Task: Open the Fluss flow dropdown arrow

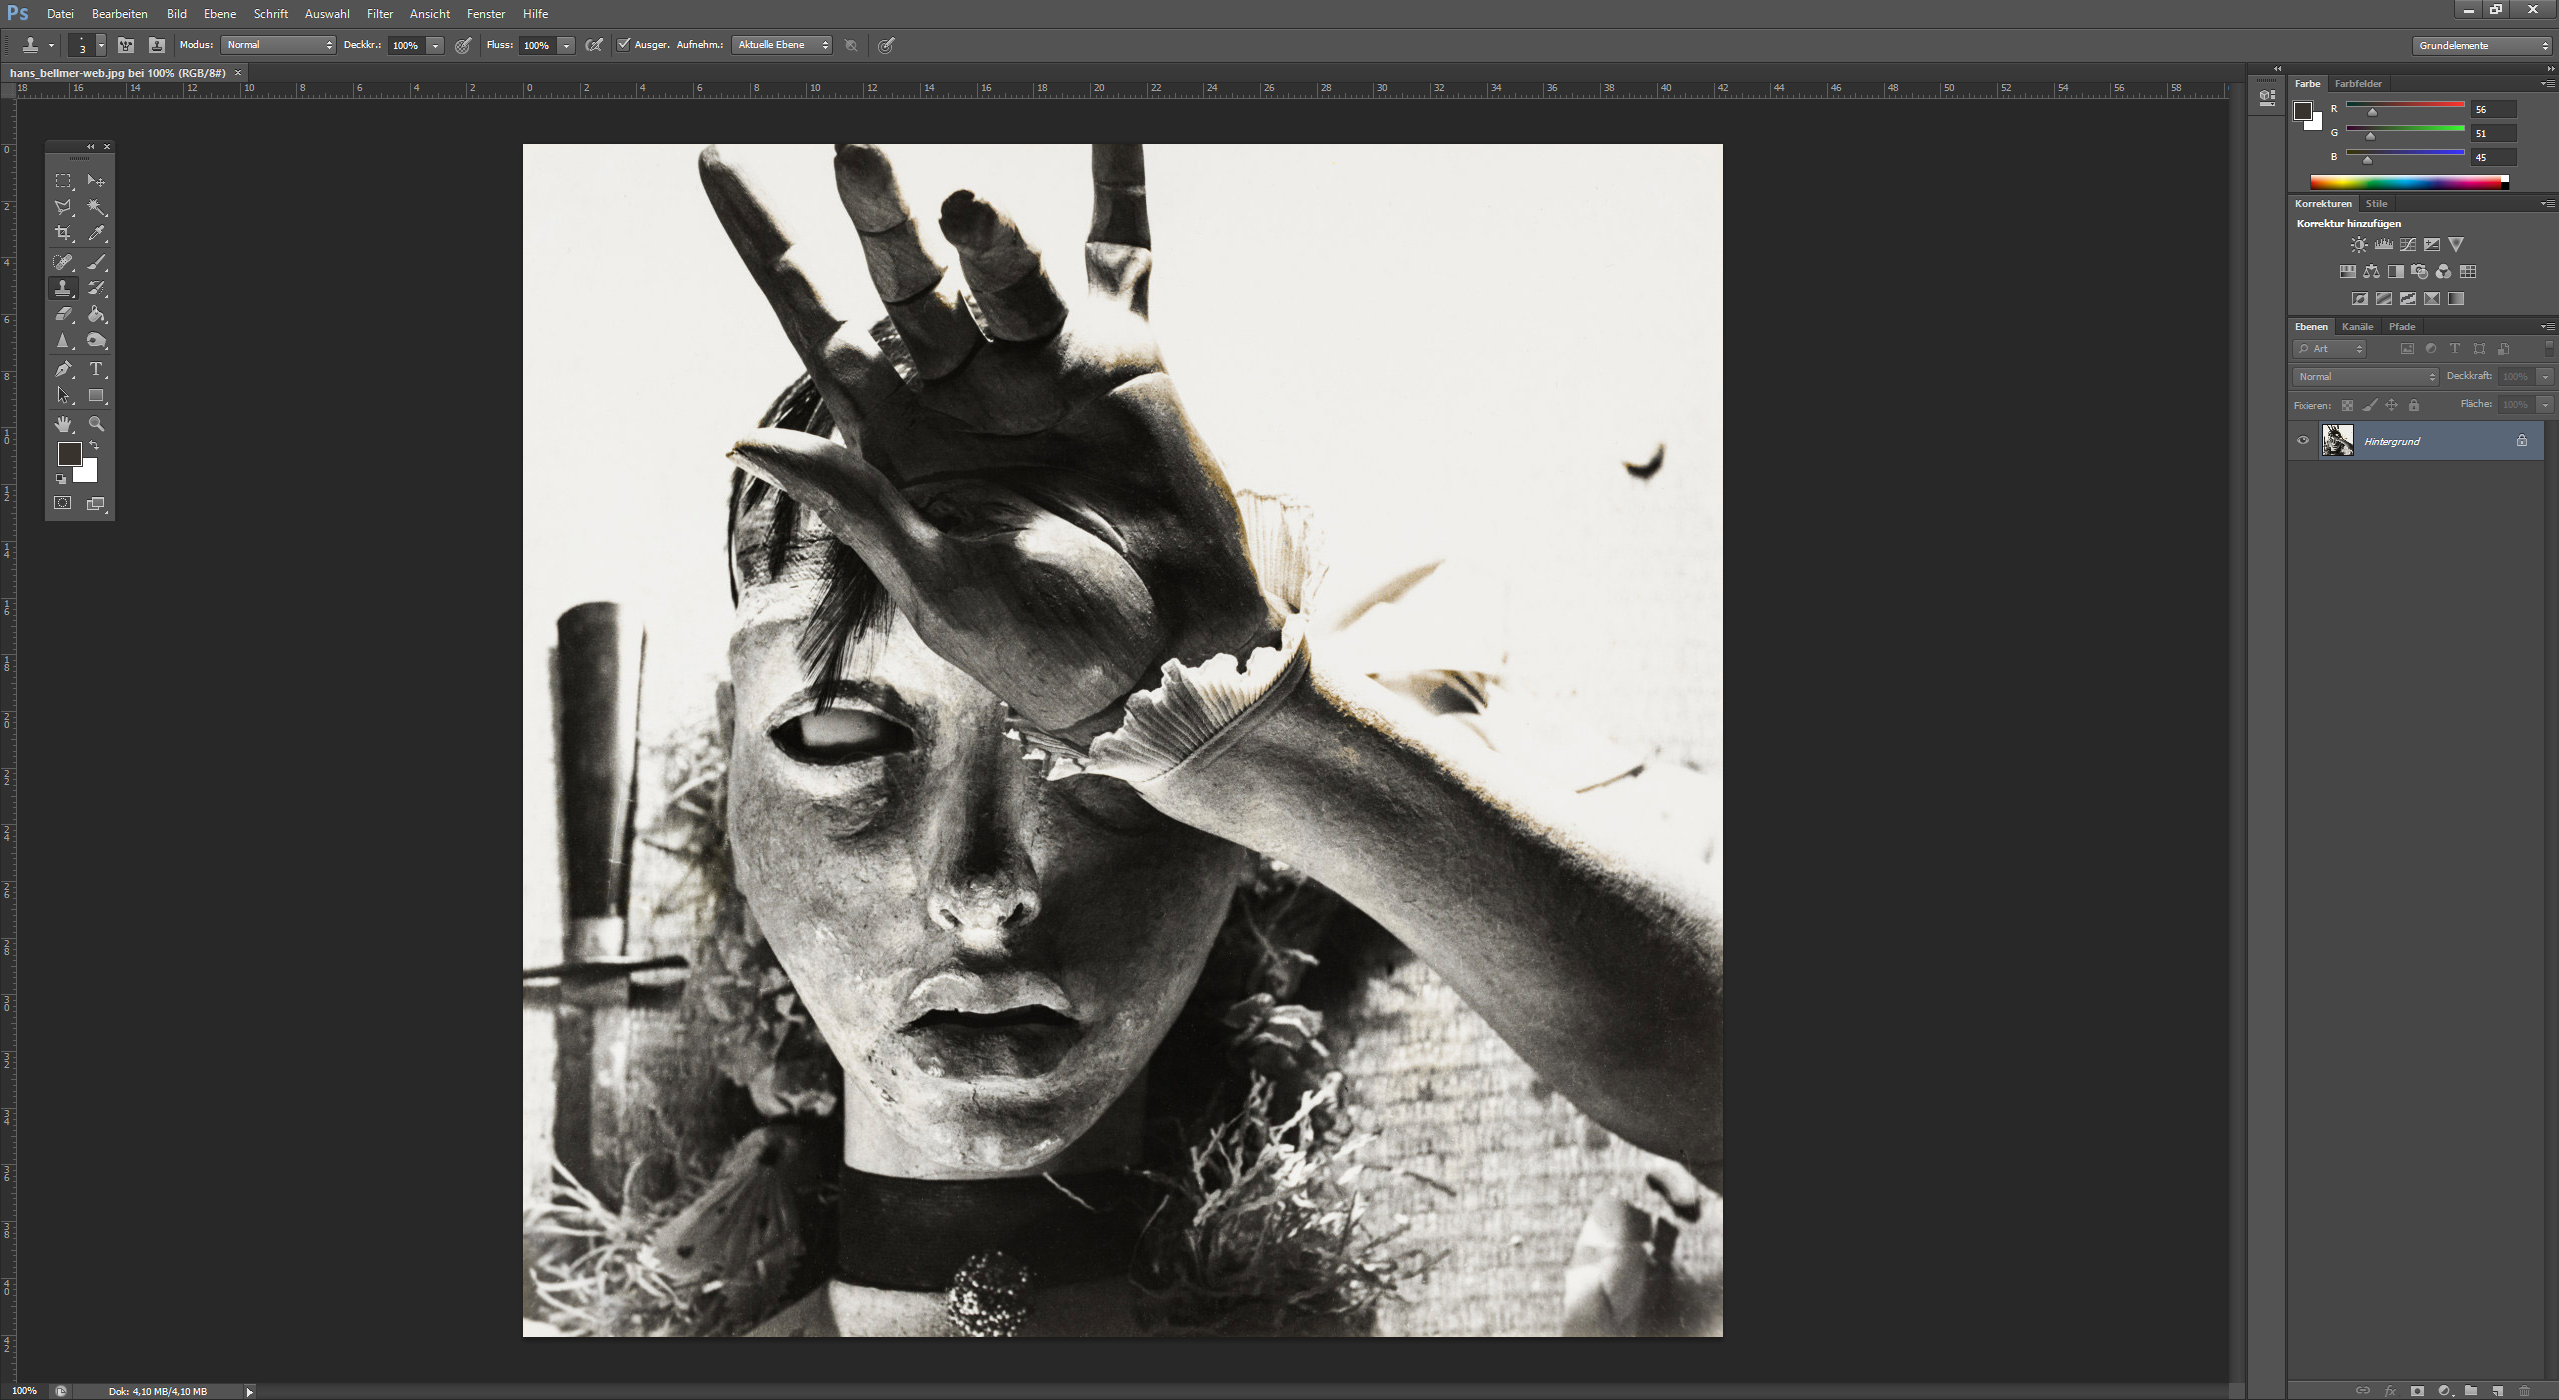Action: click(x=566, y=45)
